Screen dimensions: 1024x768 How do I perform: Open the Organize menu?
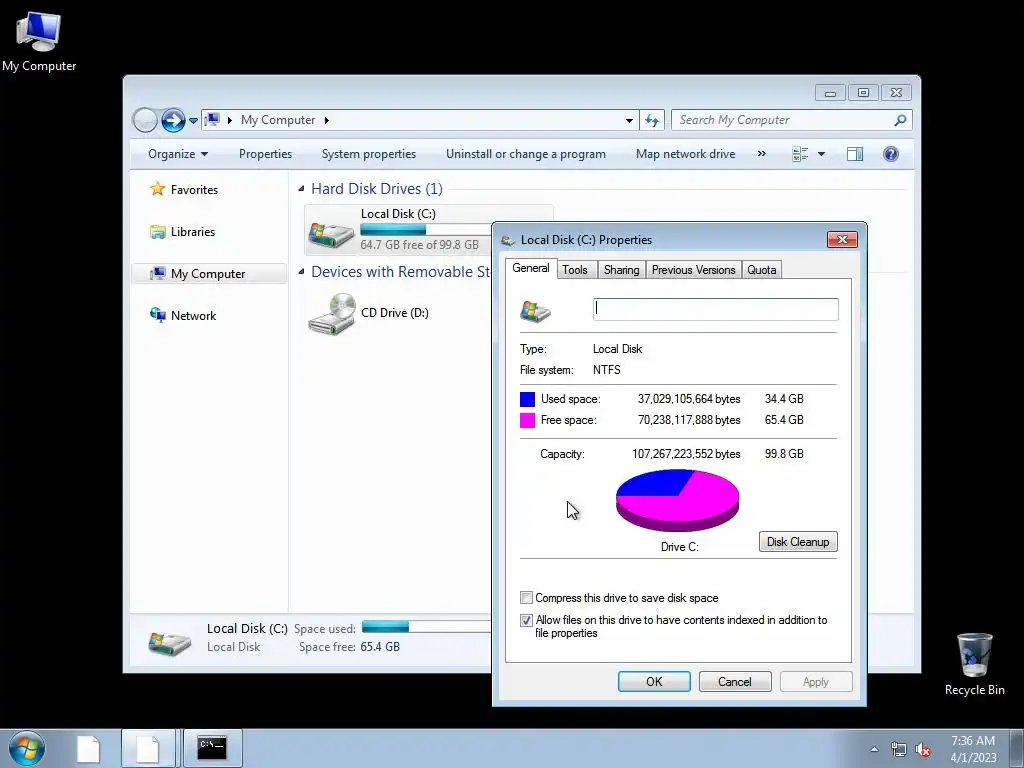(x=178, y=154)
